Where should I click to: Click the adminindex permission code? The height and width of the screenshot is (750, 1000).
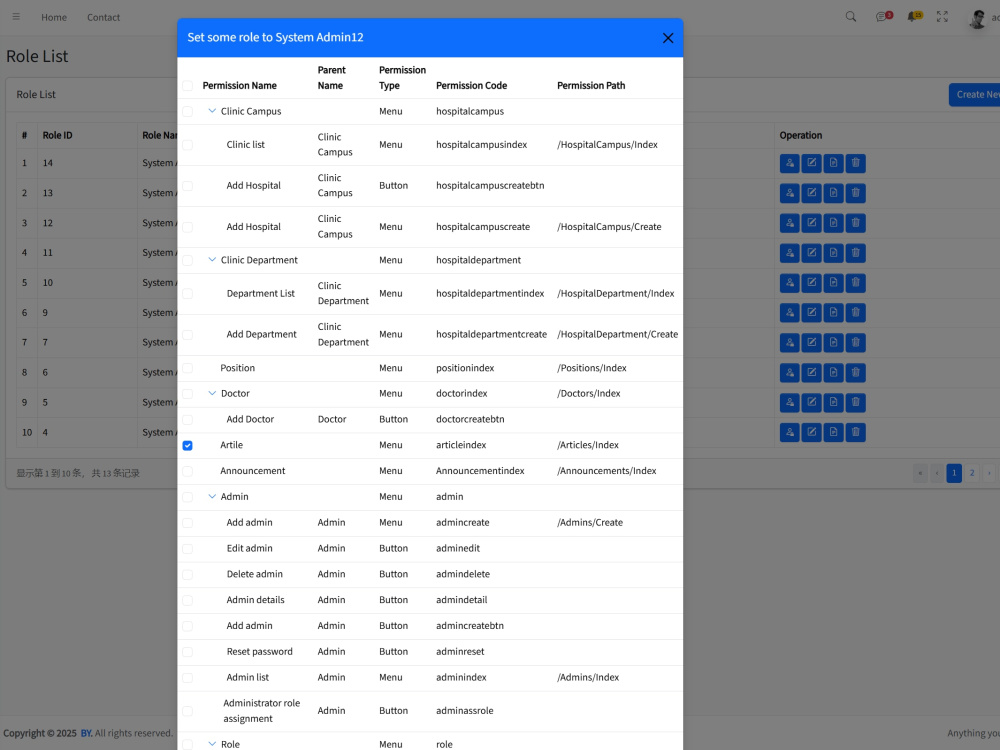(x=461, y=677)
